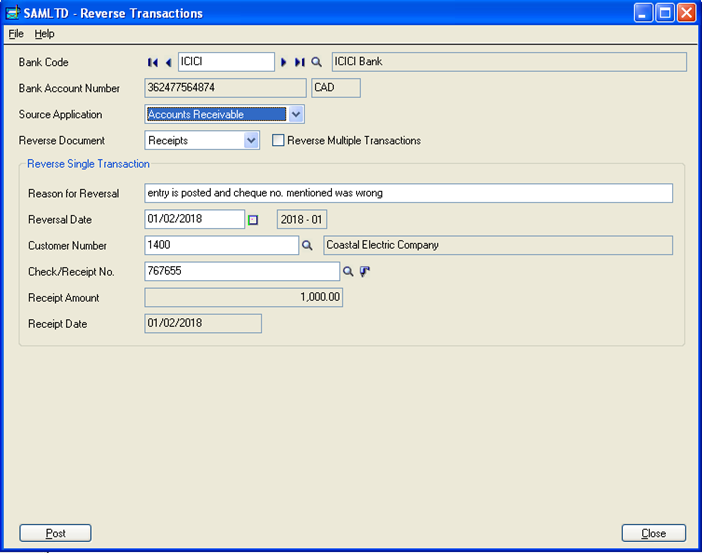Image resolution: width=702 pixels, height=553 pixels.
Task: Go to previous Bank Code record
Action: point(168,62)
